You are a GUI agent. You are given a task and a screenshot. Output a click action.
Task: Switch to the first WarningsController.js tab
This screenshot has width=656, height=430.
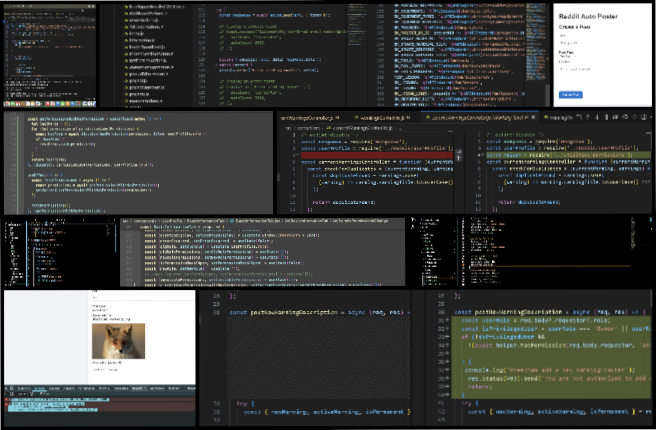[309, 118]
